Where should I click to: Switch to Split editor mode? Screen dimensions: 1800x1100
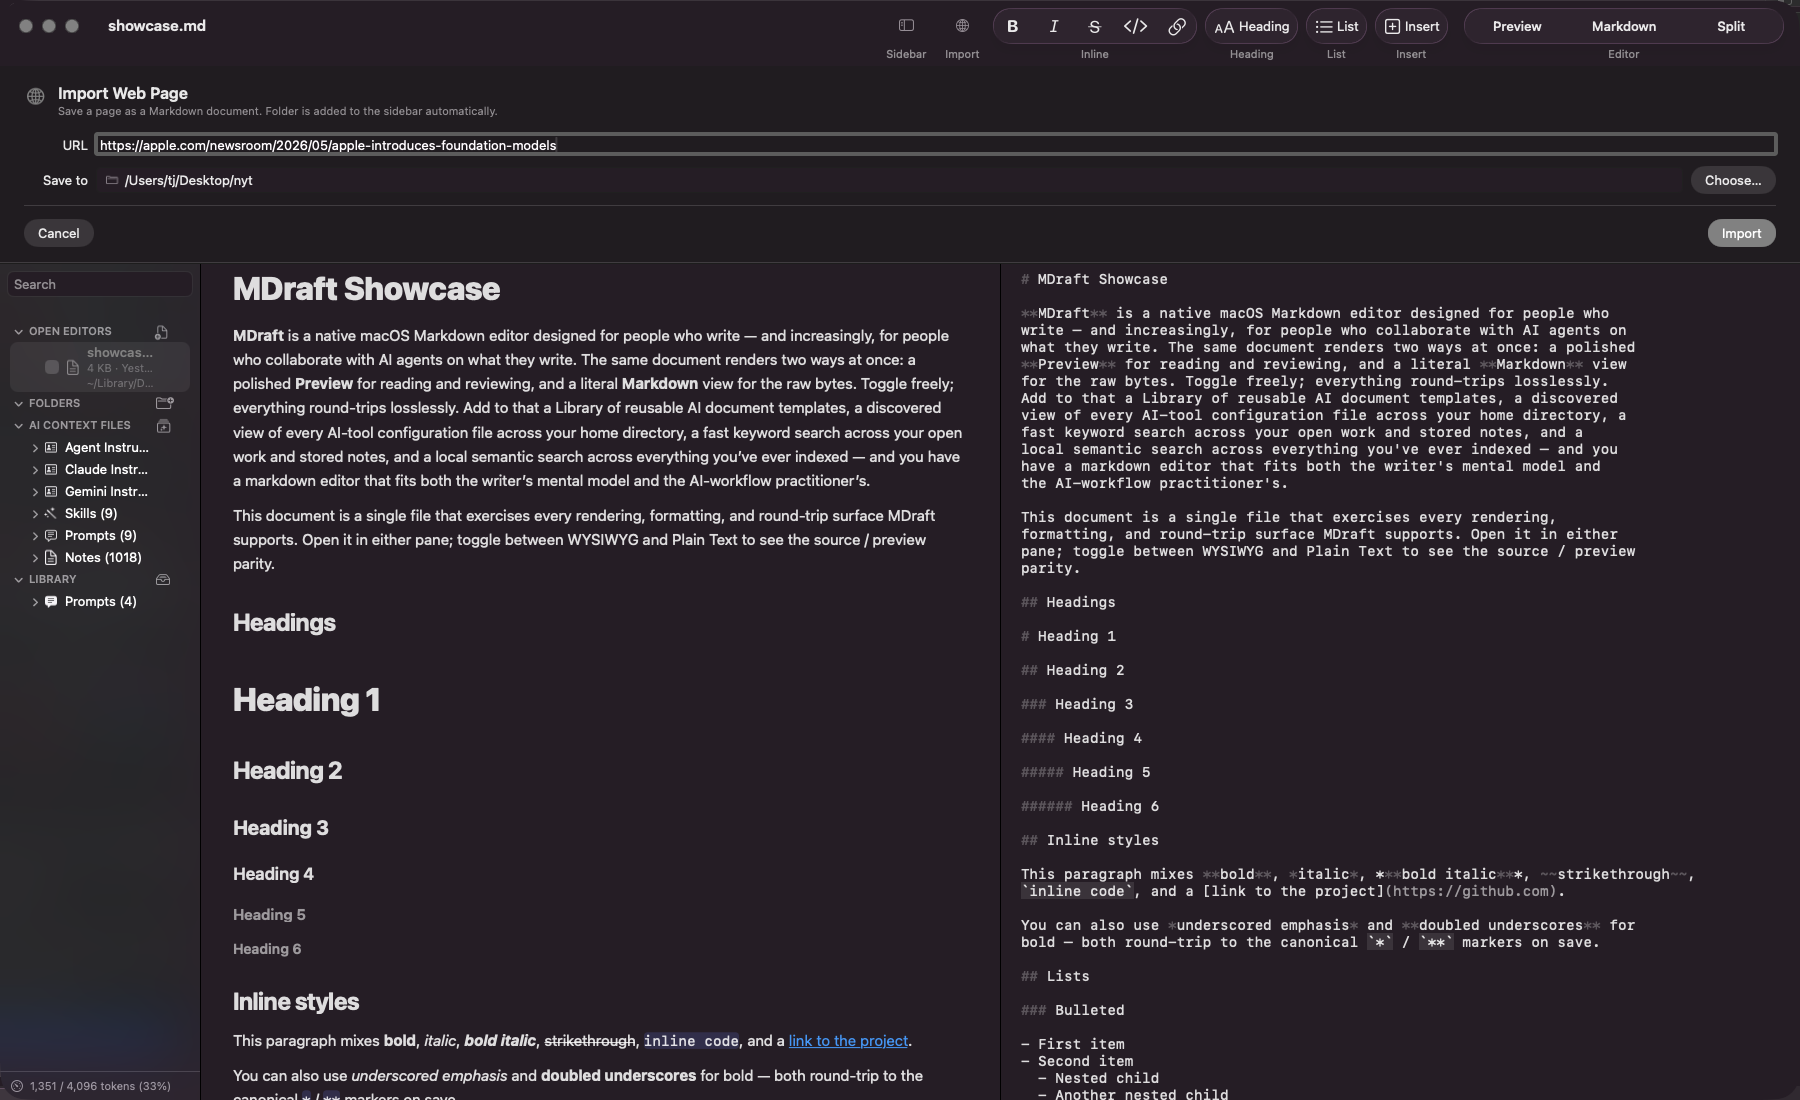pyautogui.click(x=1731, y=27)
